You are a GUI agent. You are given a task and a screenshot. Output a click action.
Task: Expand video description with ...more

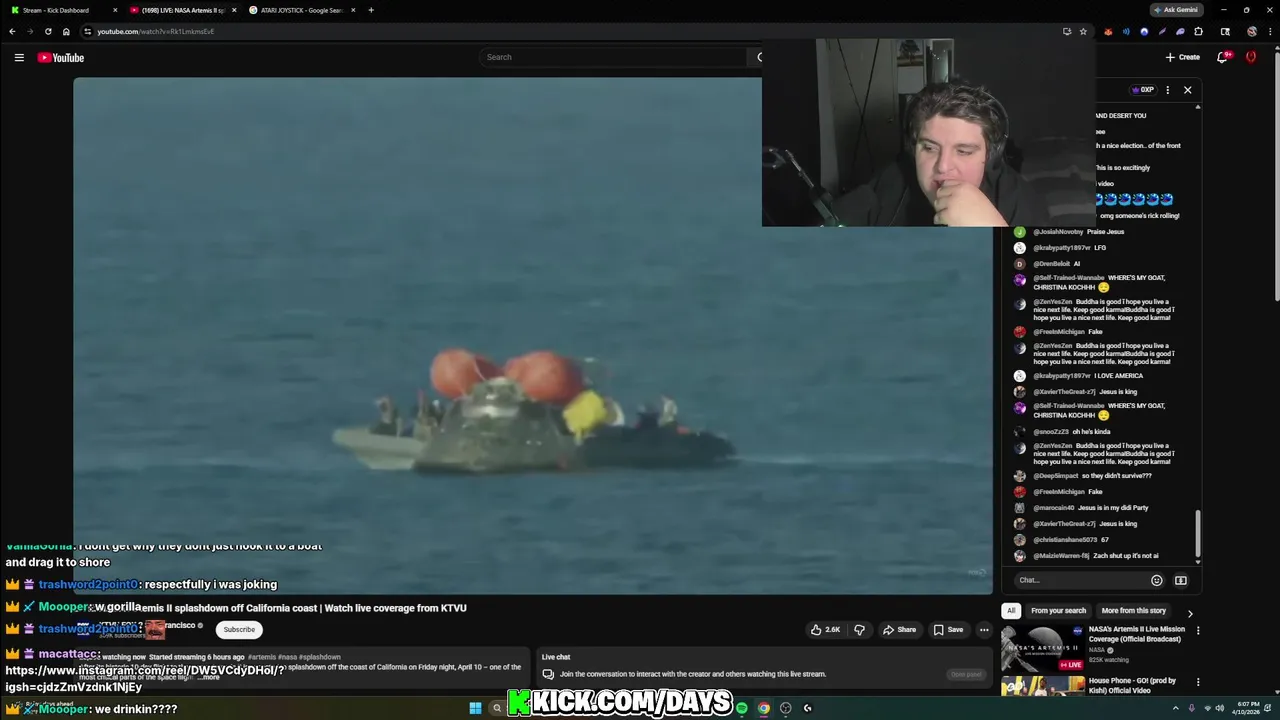pyautogui.click(x=209, y=677)
